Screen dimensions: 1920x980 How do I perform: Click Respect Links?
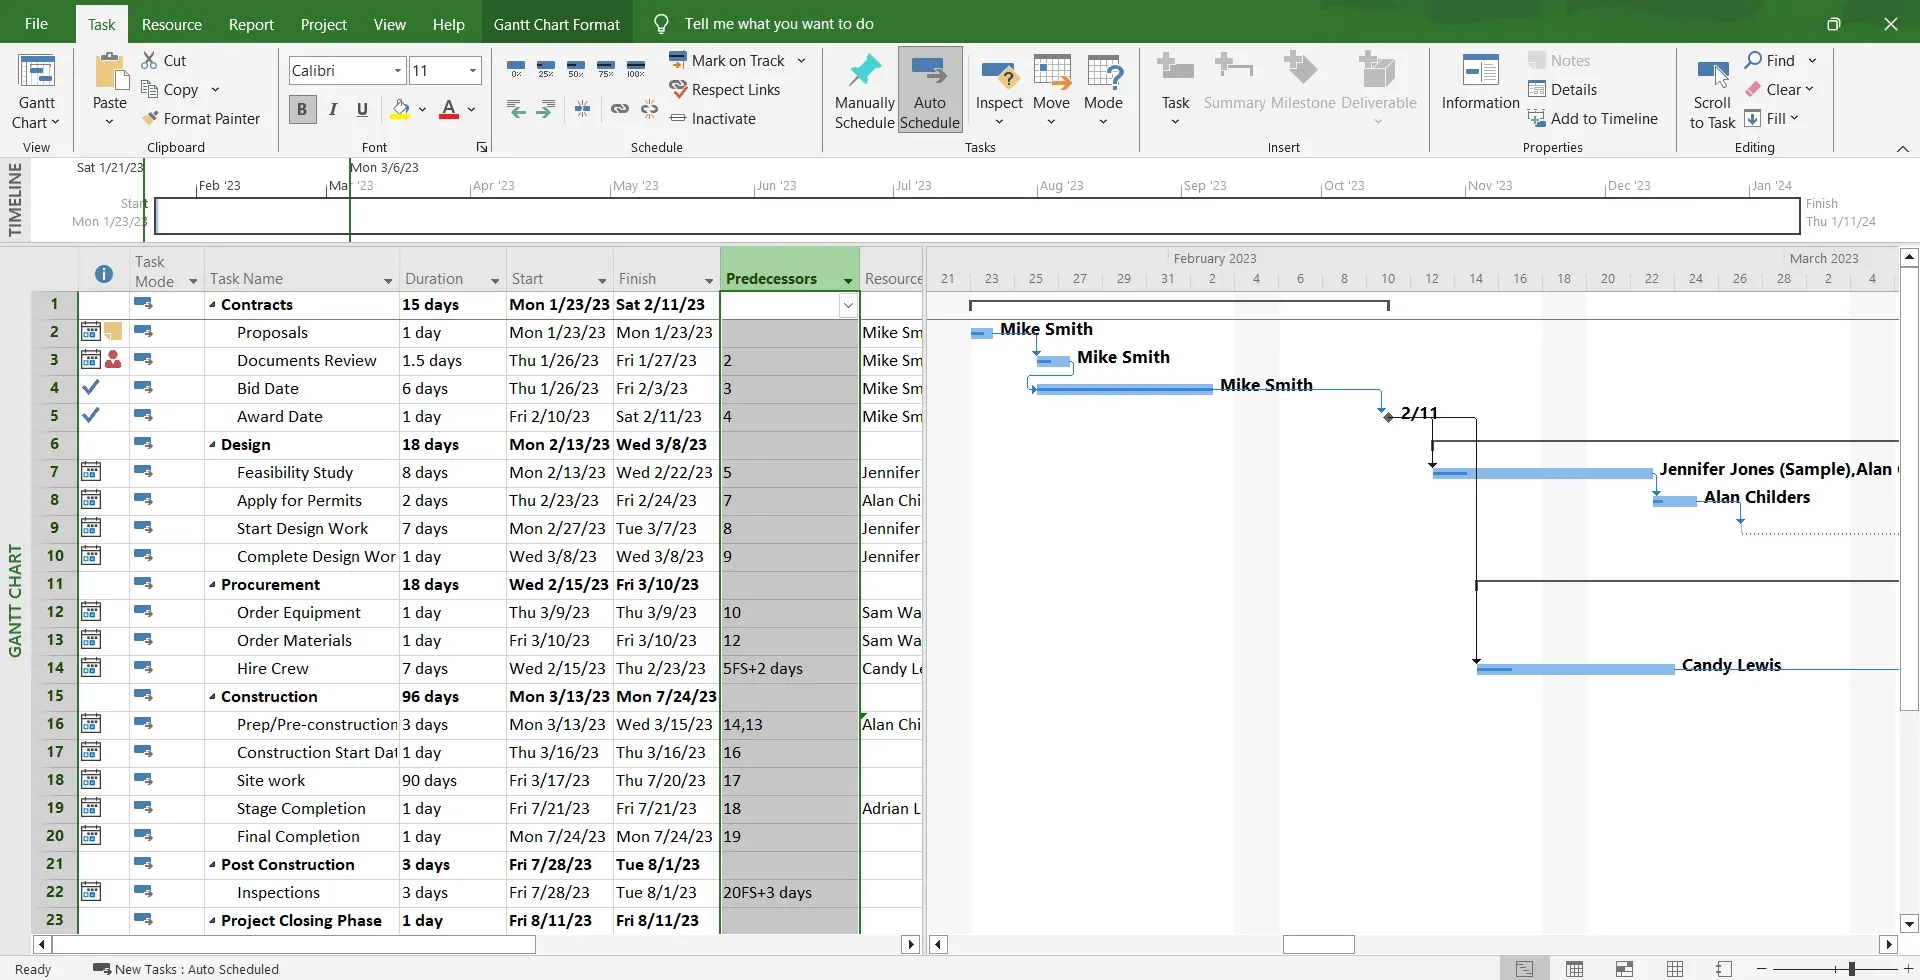click(x=737, y=89)
